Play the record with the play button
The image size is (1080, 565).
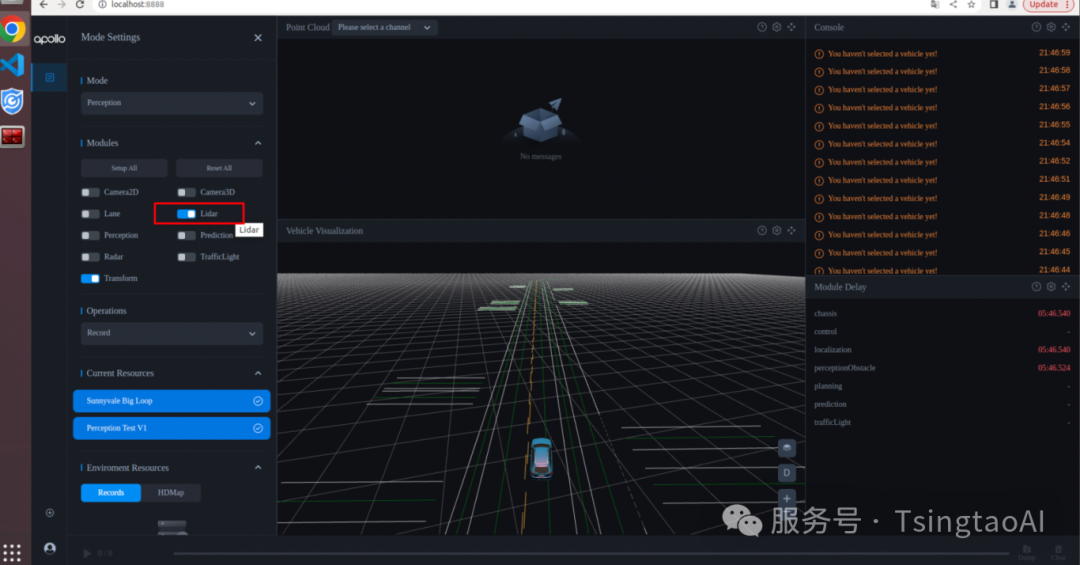[87, 553]
